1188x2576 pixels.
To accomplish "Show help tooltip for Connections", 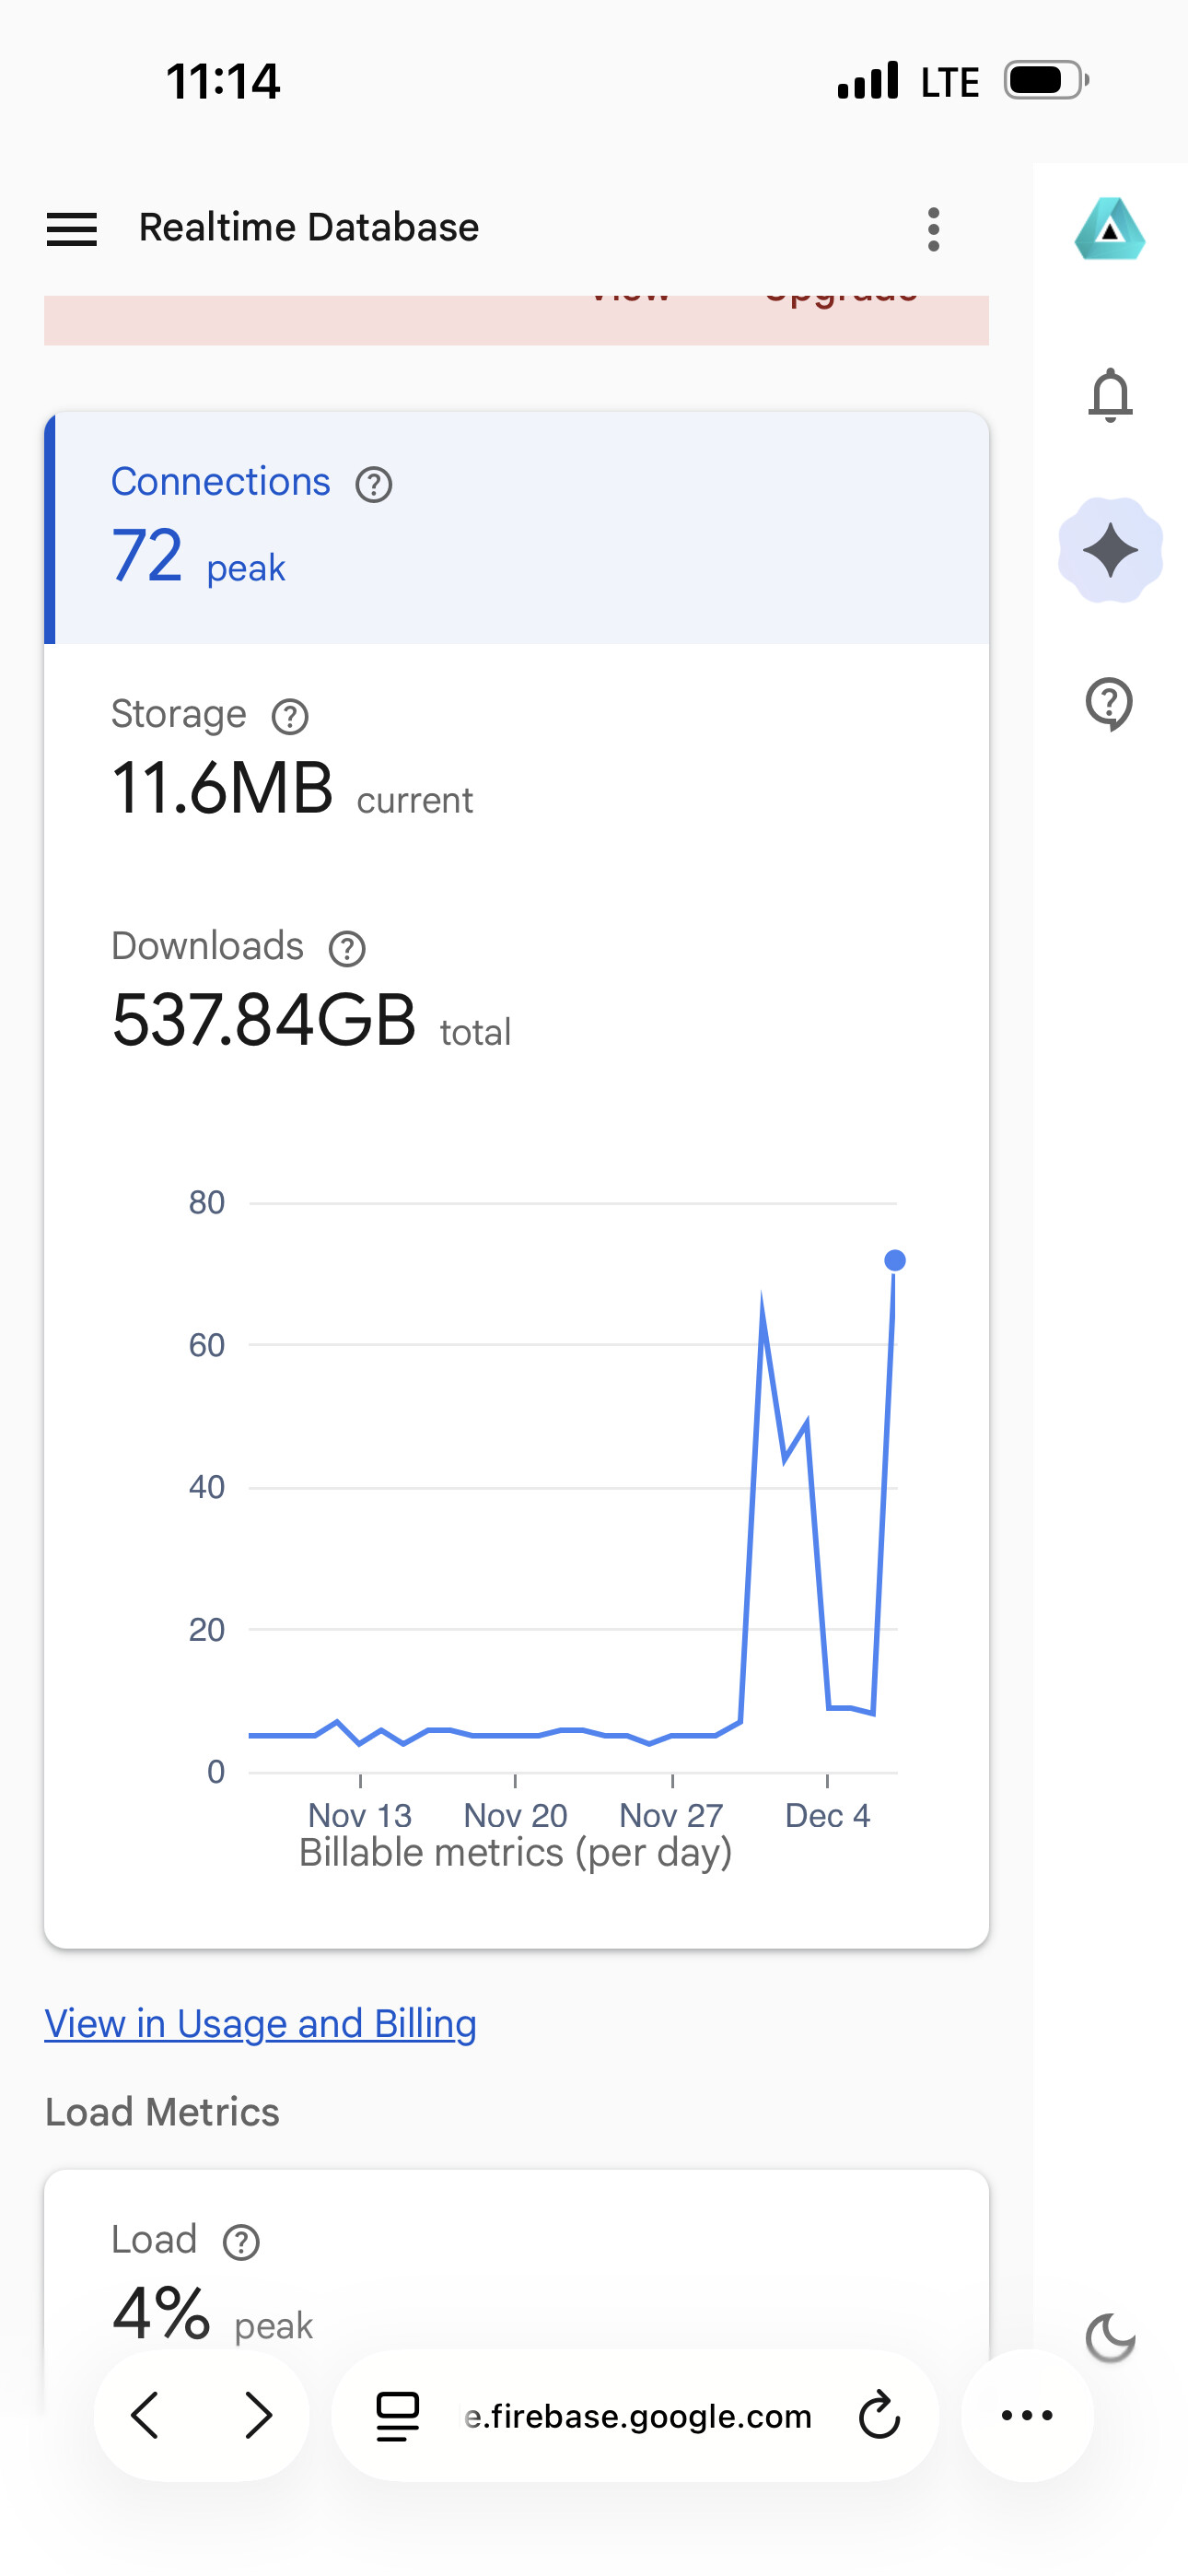I will pyautogui.click(x=374, y=485).
